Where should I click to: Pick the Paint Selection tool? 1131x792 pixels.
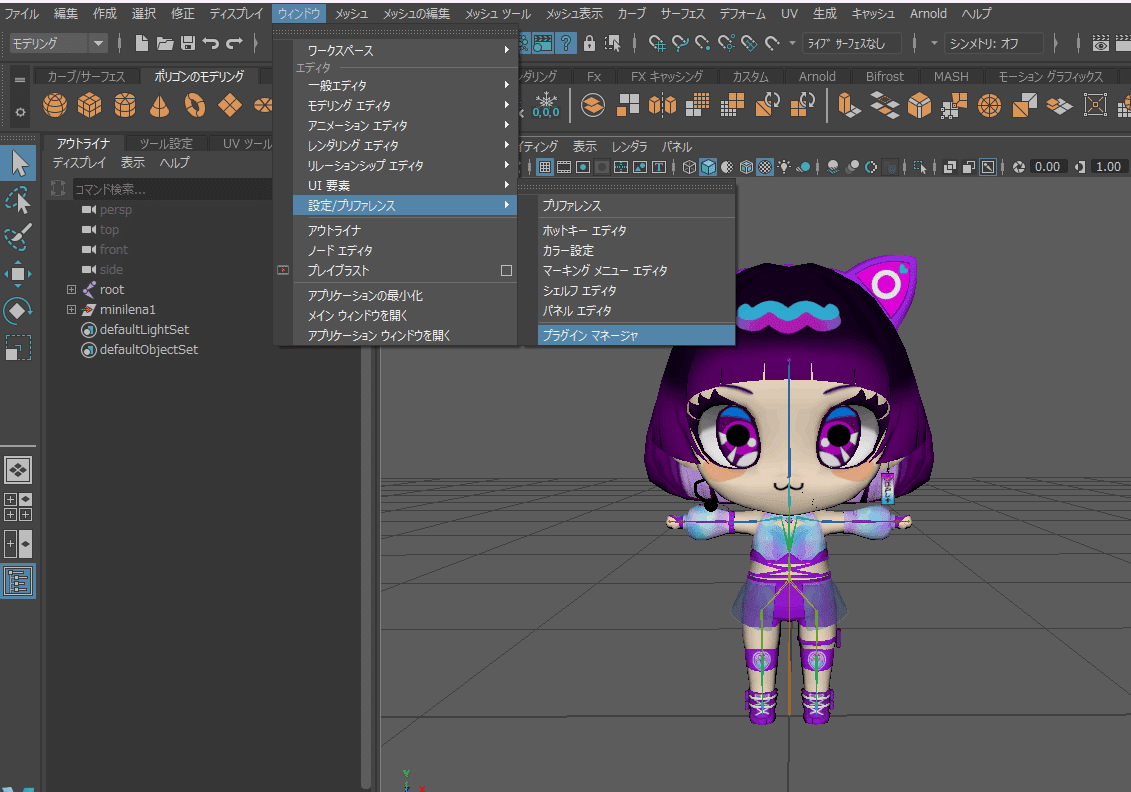[19, 237]
